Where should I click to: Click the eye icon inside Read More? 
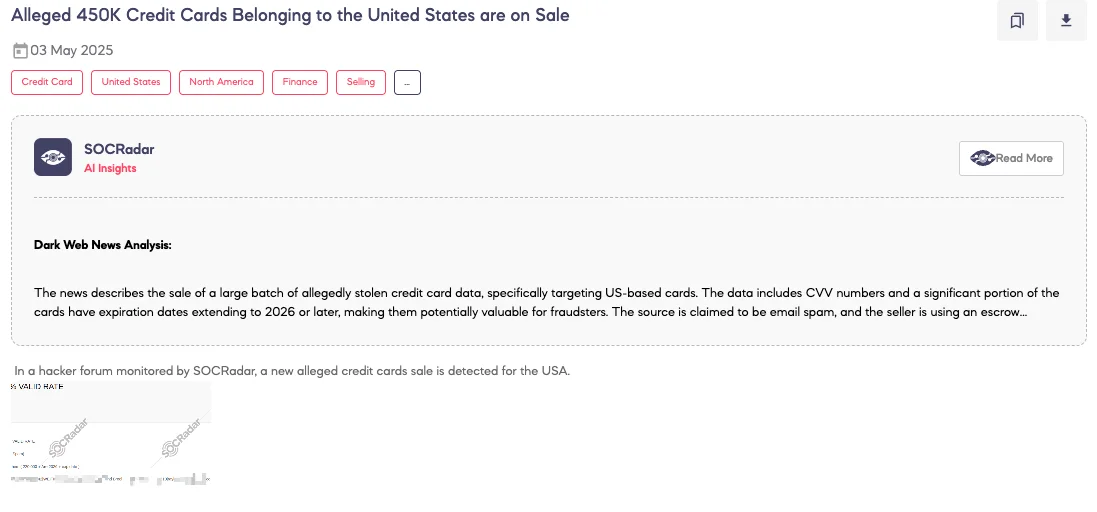pos(982,158)
